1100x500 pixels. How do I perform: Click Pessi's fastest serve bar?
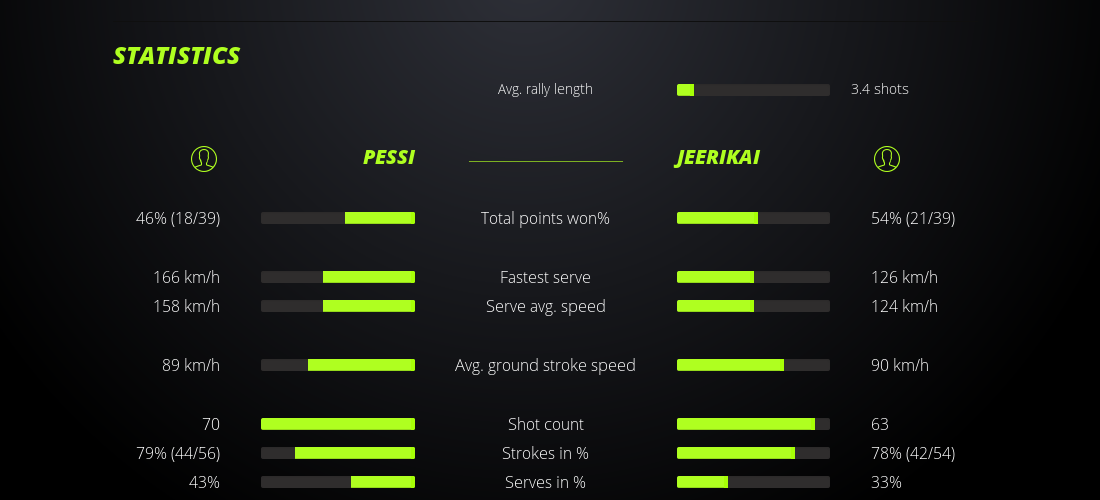pos(338,277)
